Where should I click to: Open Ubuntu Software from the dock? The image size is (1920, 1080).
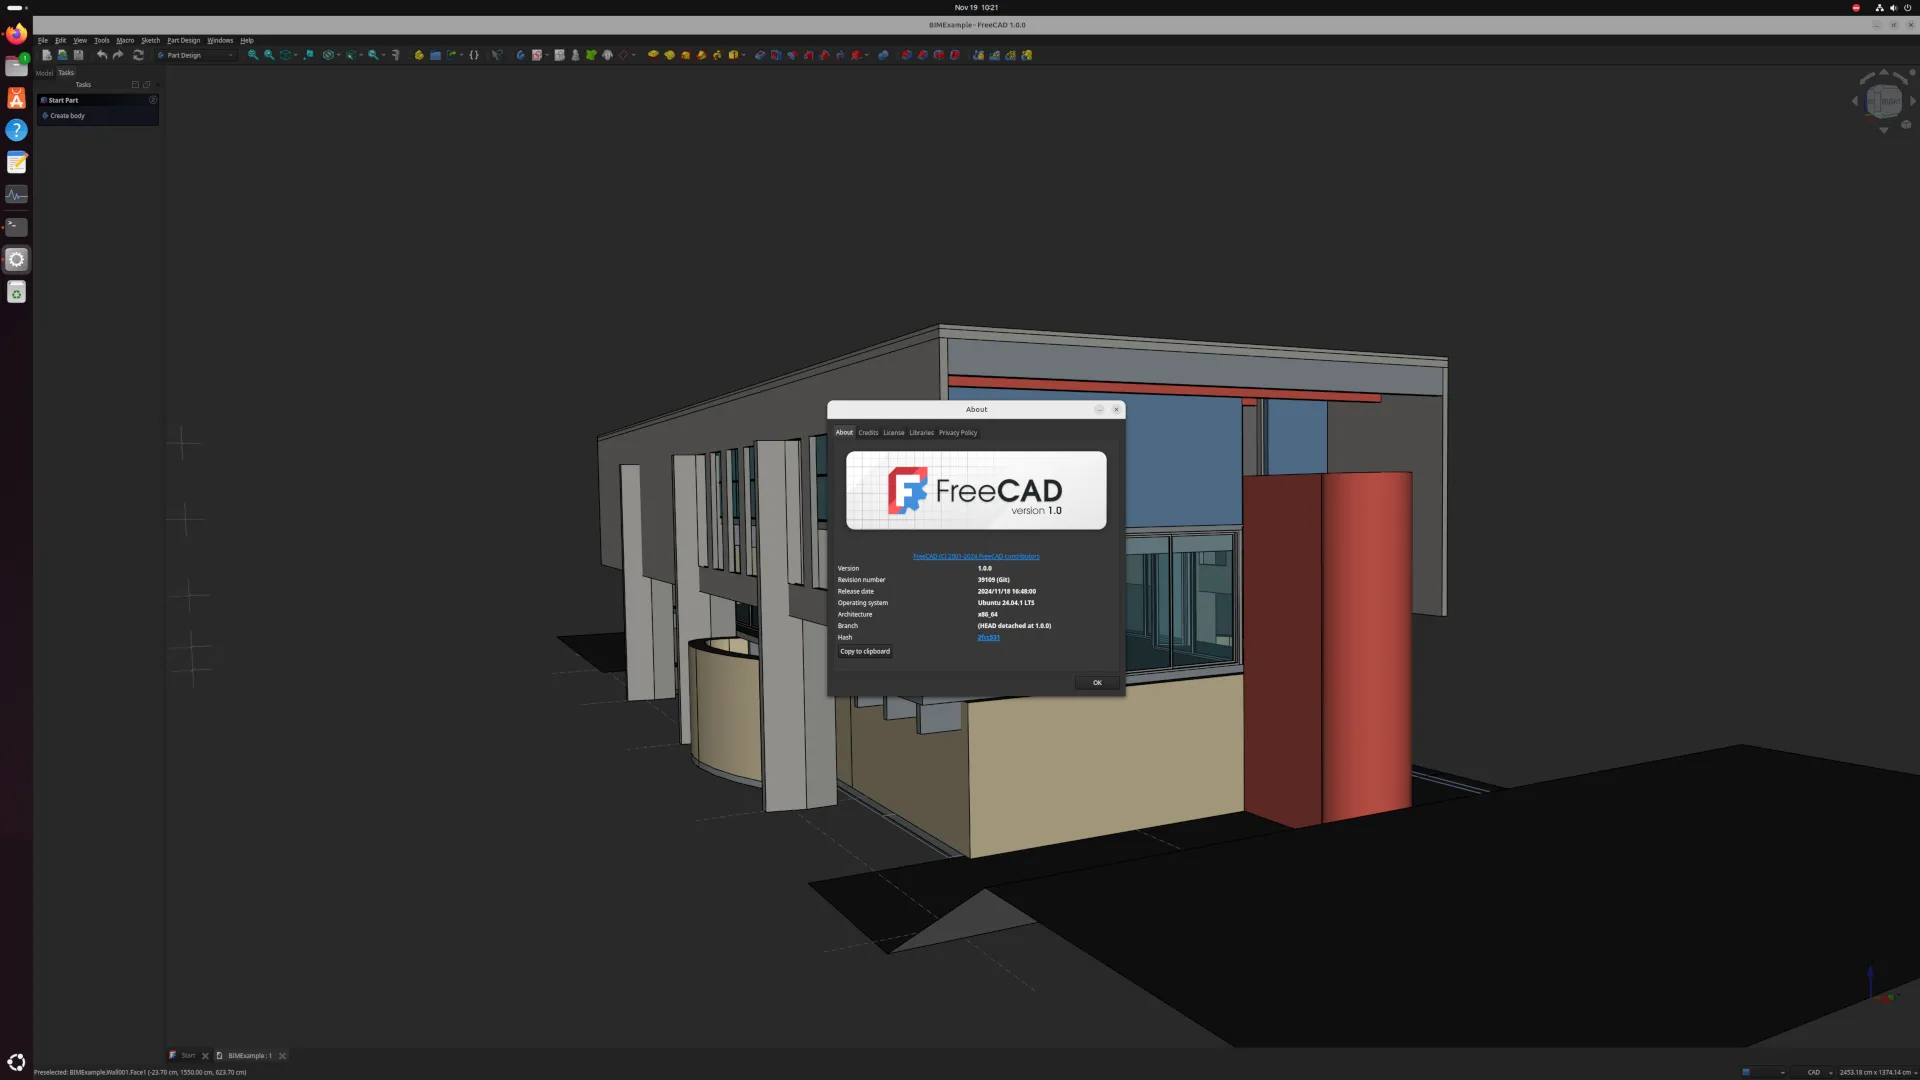pos(16,98)
